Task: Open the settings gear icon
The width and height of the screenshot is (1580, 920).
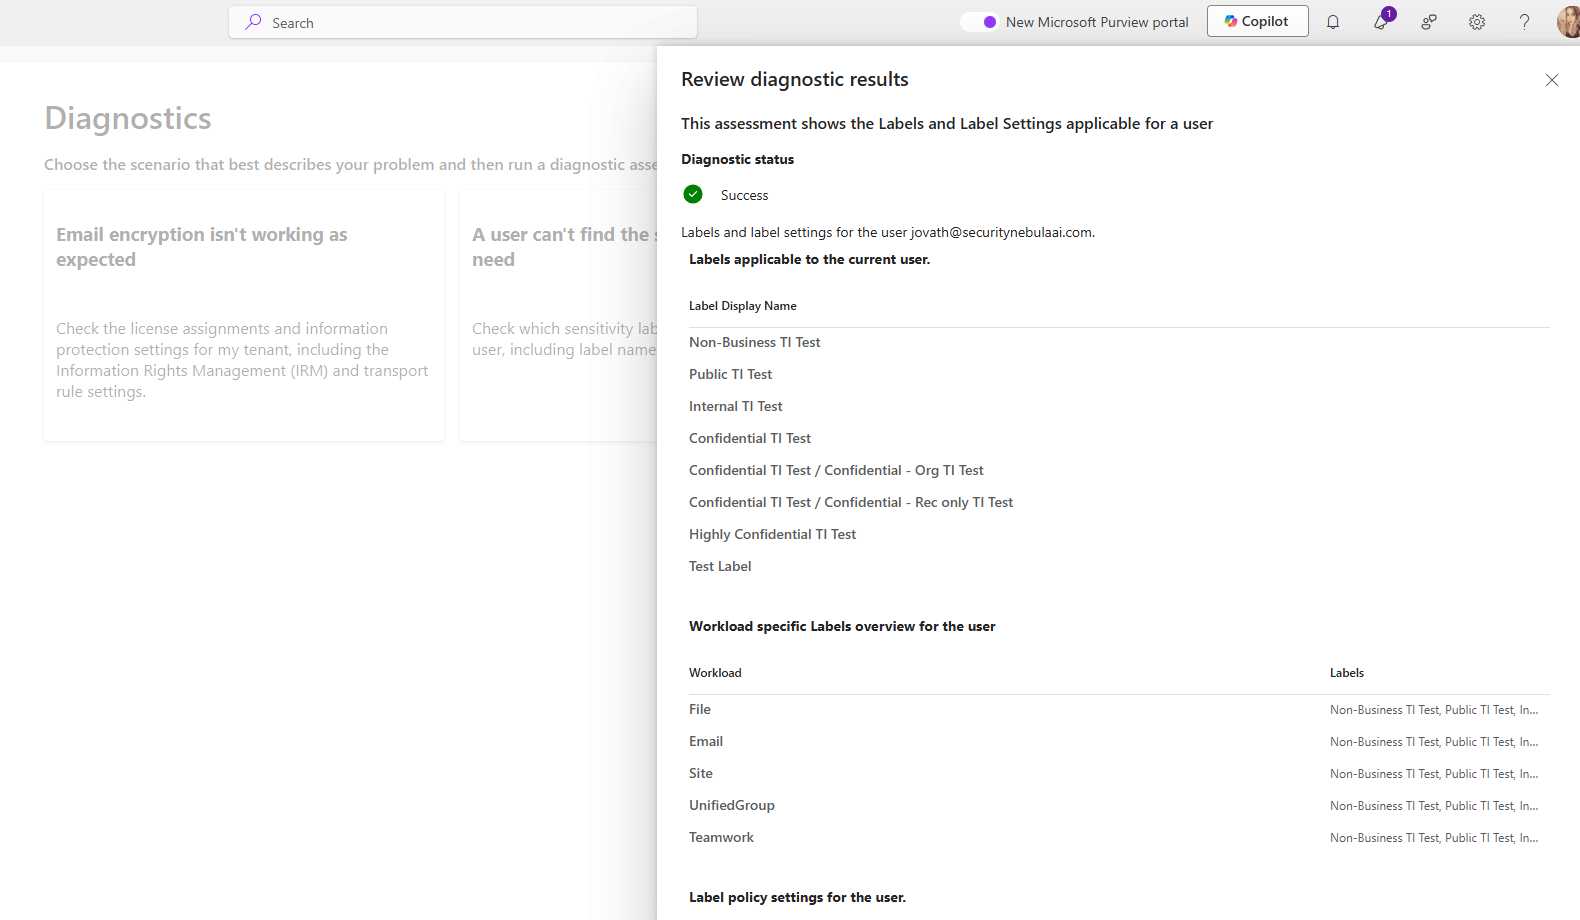Action: 1477,22
